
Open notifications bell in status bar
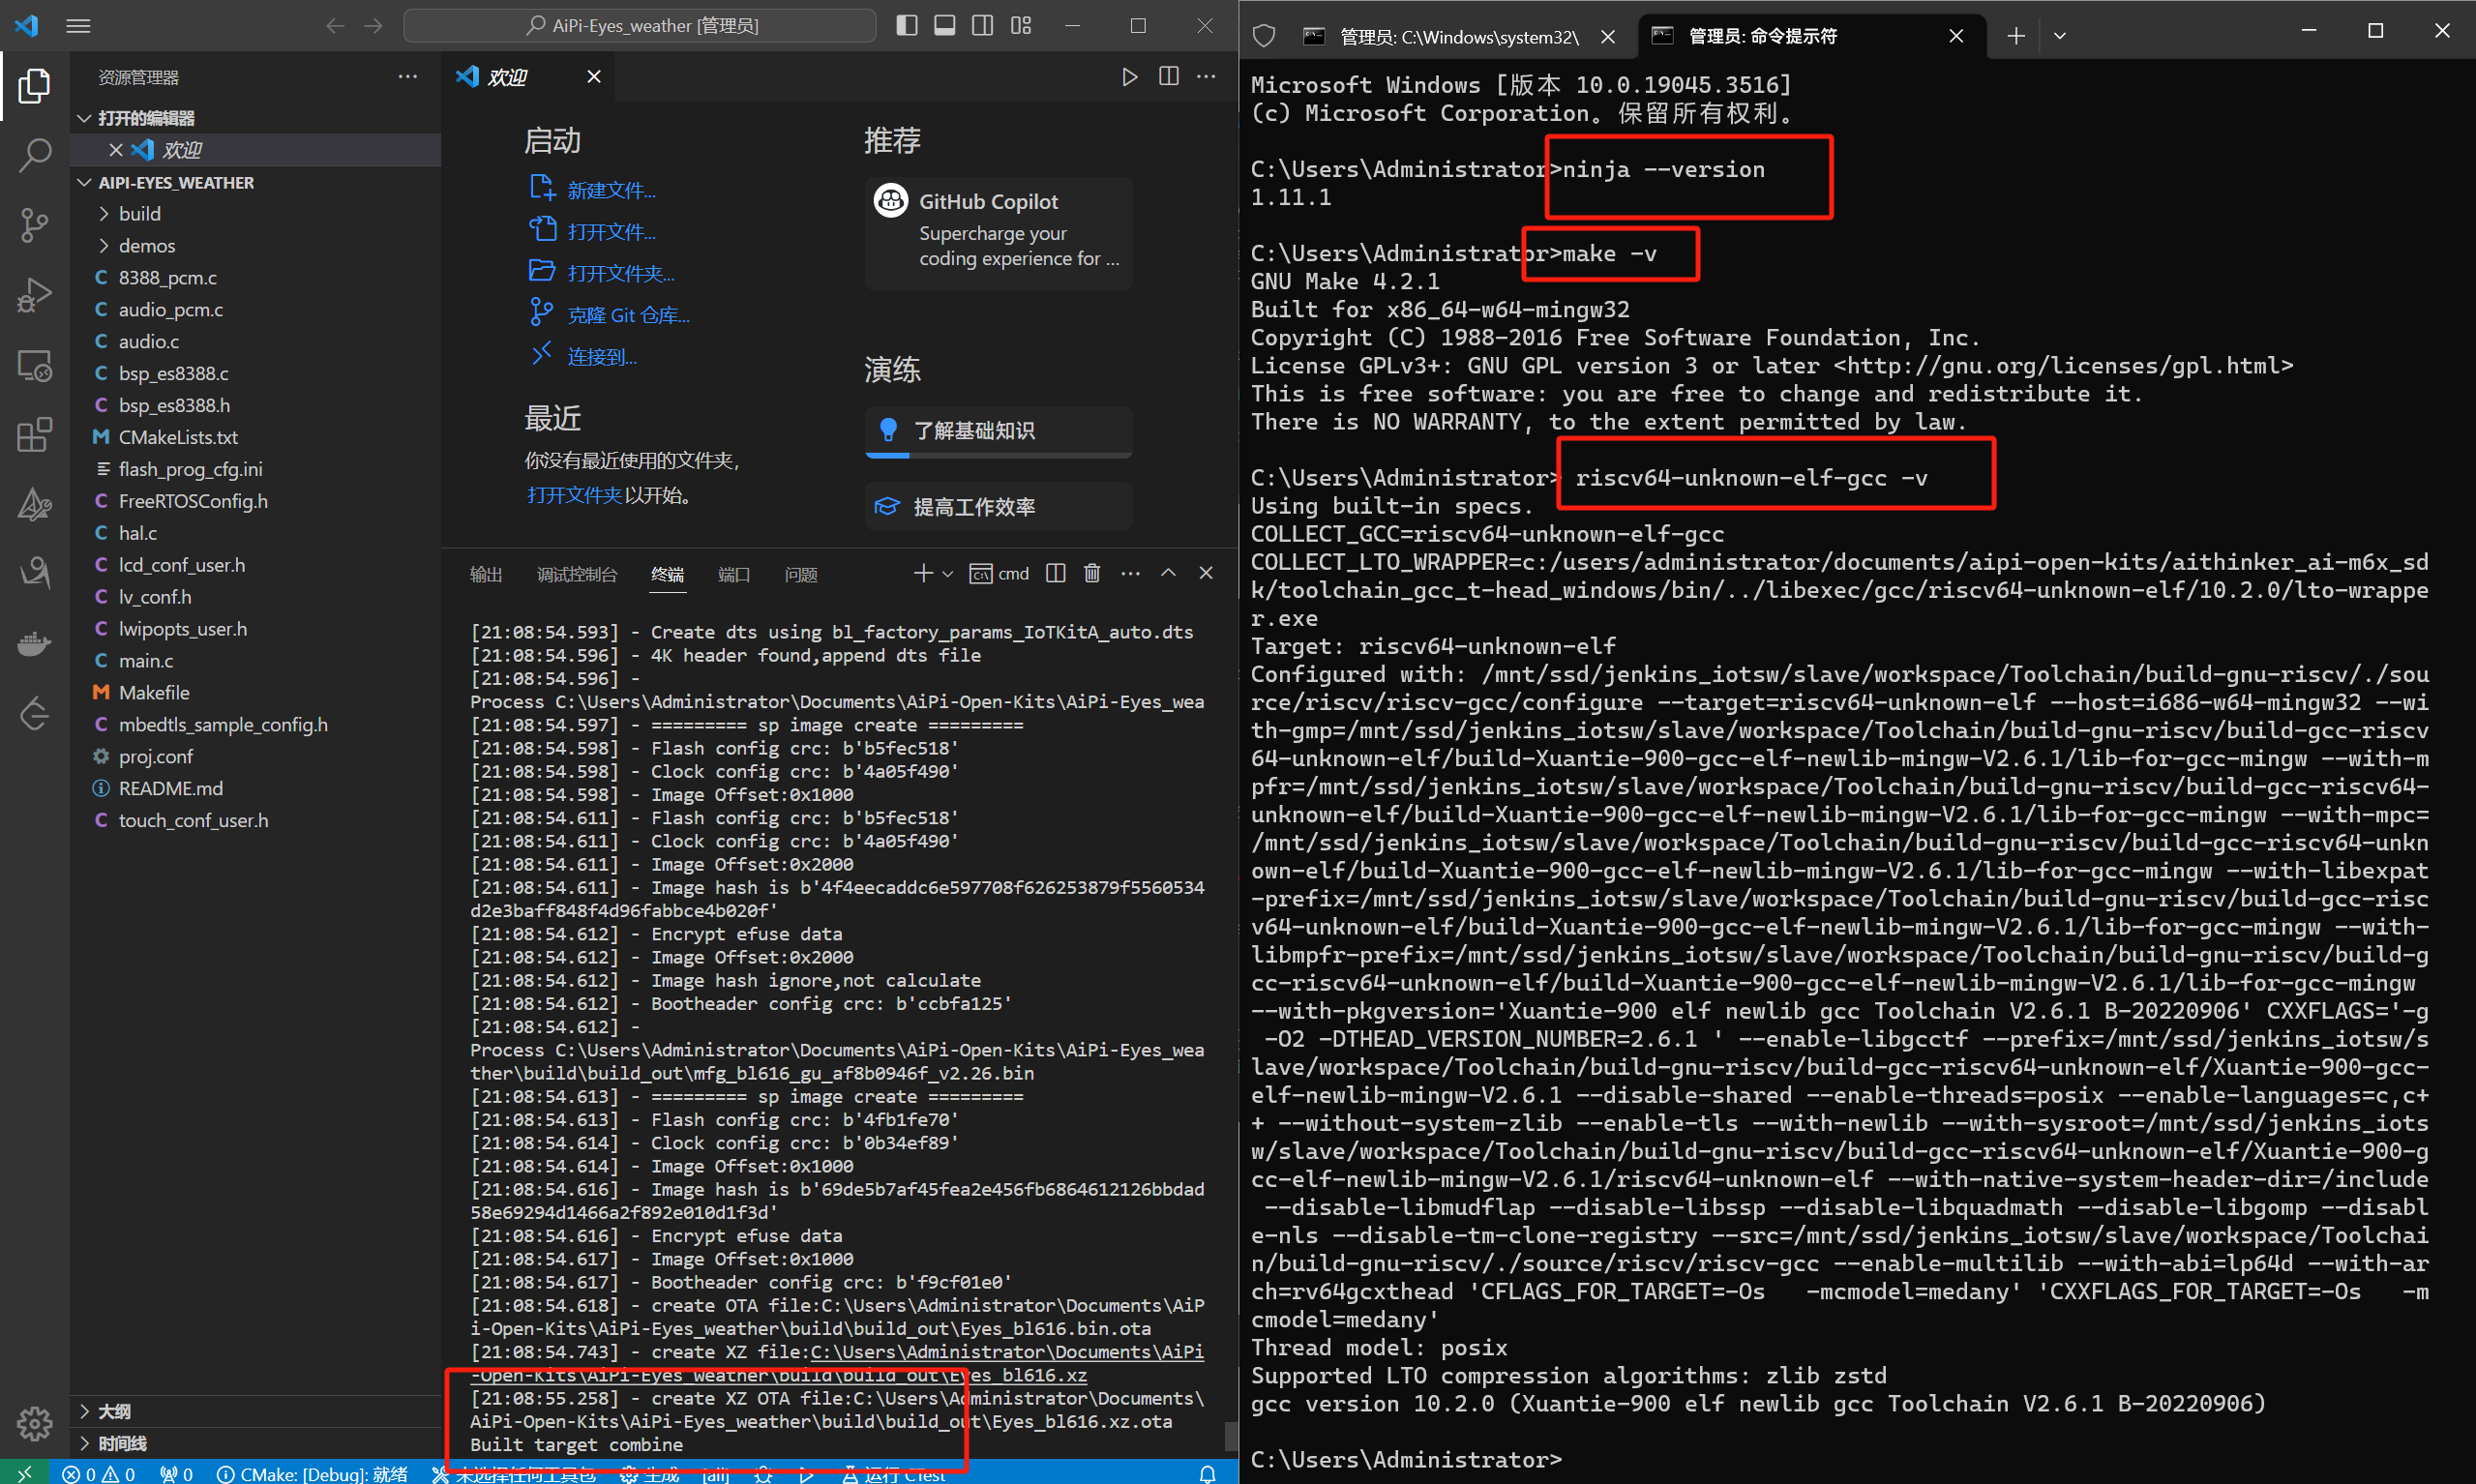(x=1208, y=1473)
